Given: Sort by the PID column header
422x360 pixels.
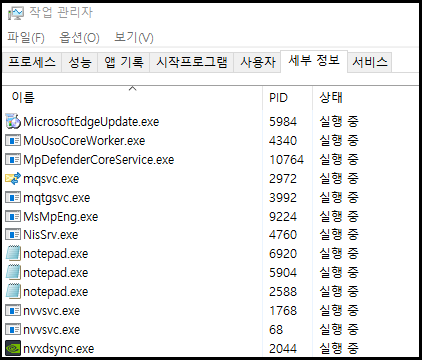Looking at the screenshot, I should (x=288, y=98).
